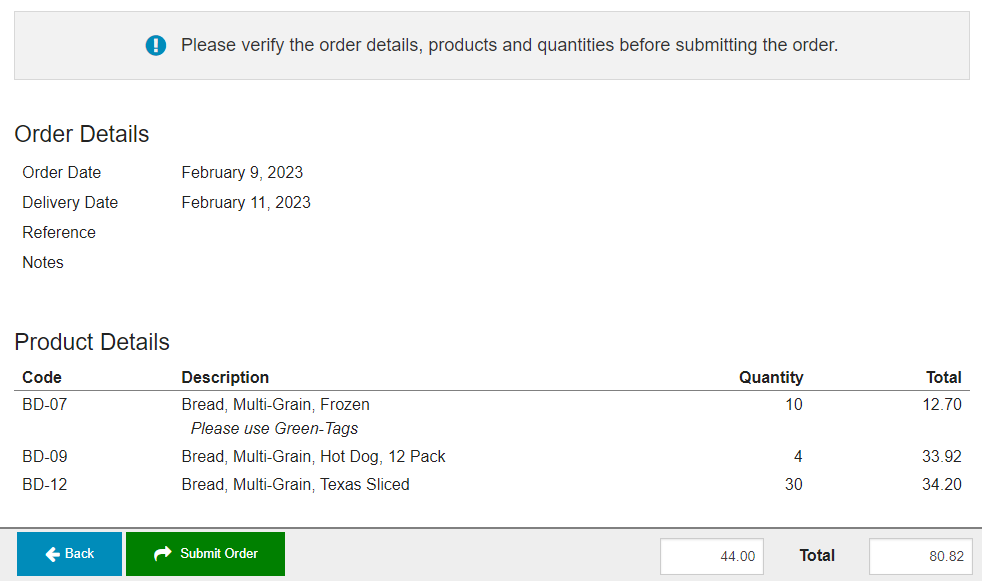Click the delivery date February 11, 2023
The image size is (982, 581).
246,203
